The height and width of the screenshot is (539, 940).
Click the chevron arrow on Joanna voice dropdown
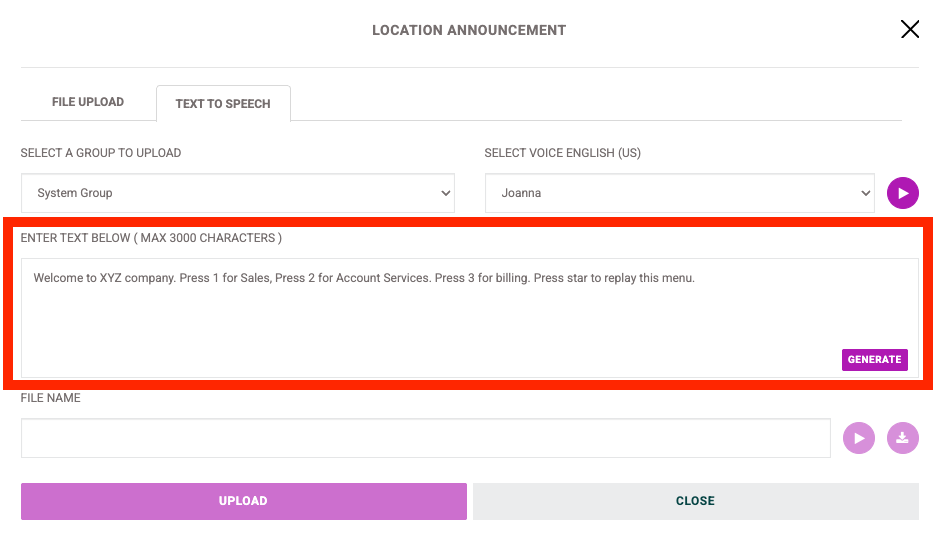tap(865, 193)
